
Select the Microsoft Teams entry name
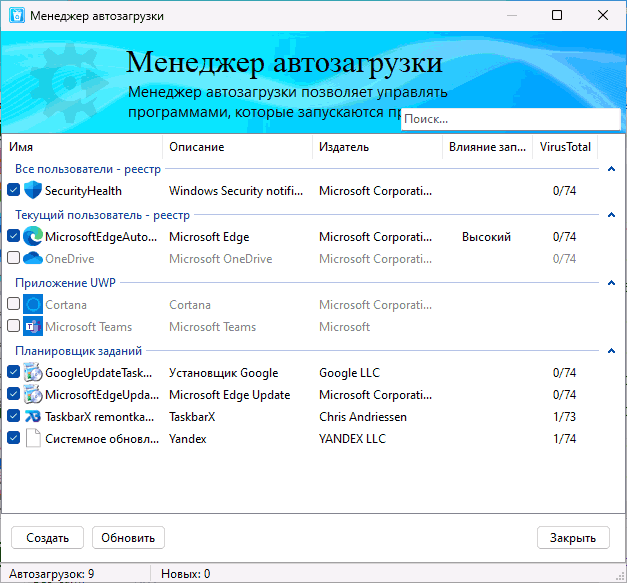[88, 327]
